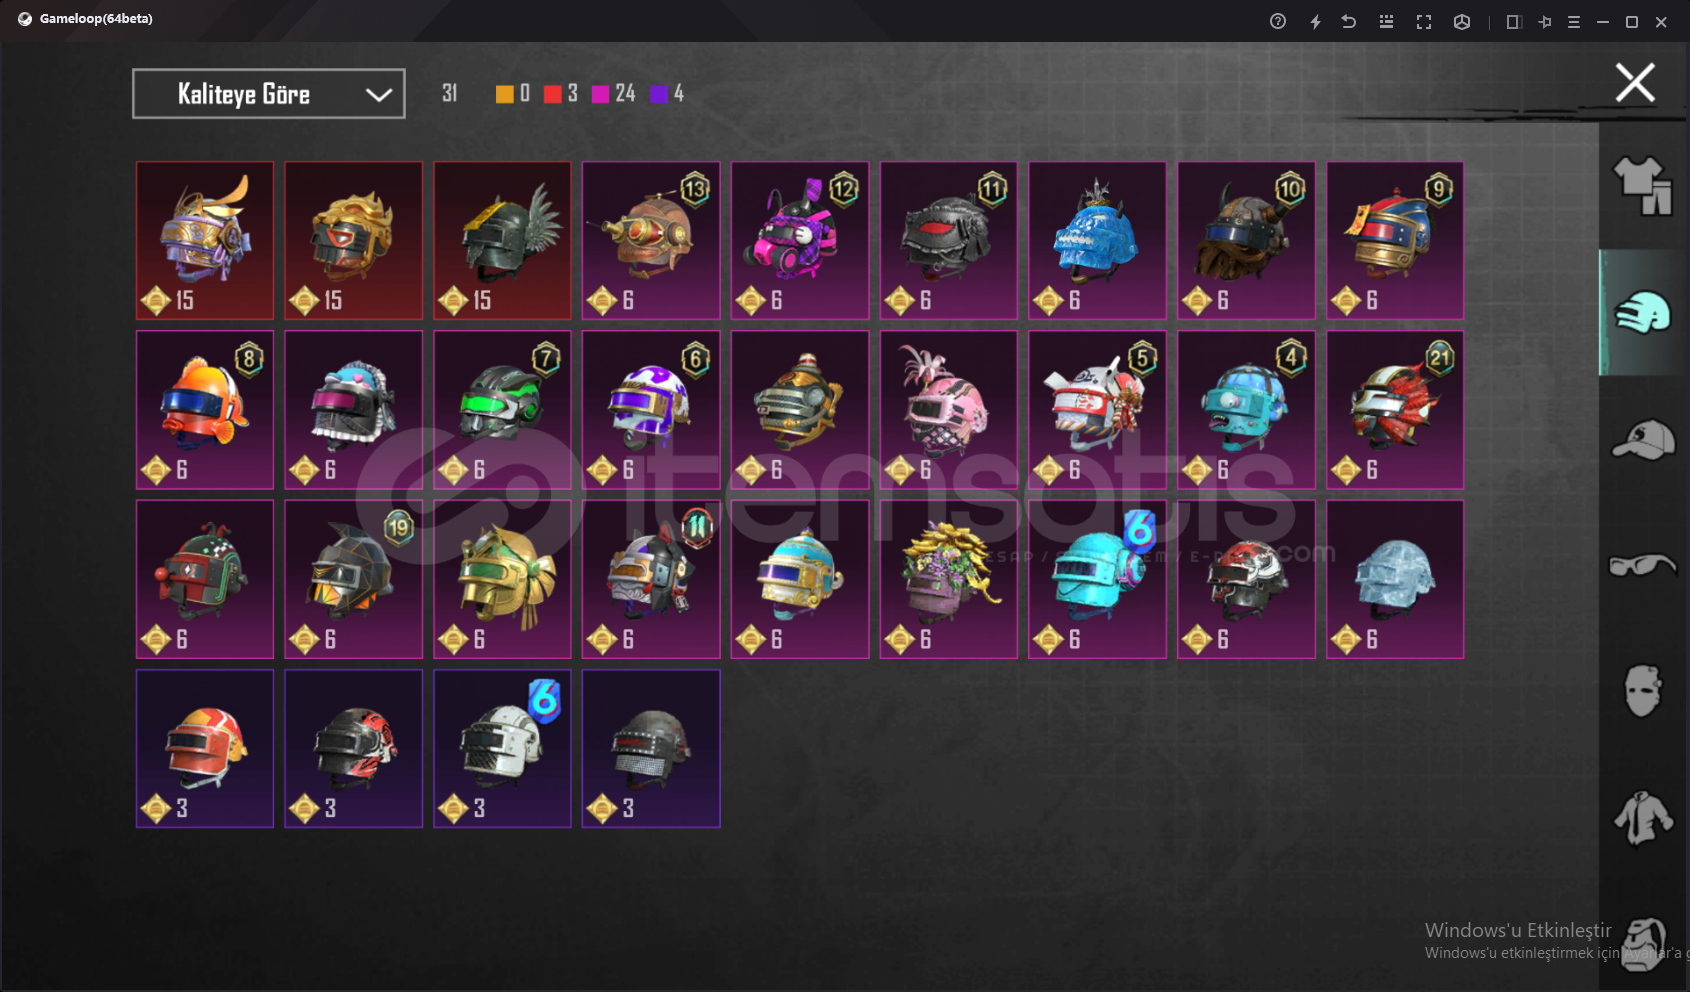Pick the steampunk helmet numbered 13
Image resolution: width=1690 pixels, height=992 pixels.
(x=651, y=241)
